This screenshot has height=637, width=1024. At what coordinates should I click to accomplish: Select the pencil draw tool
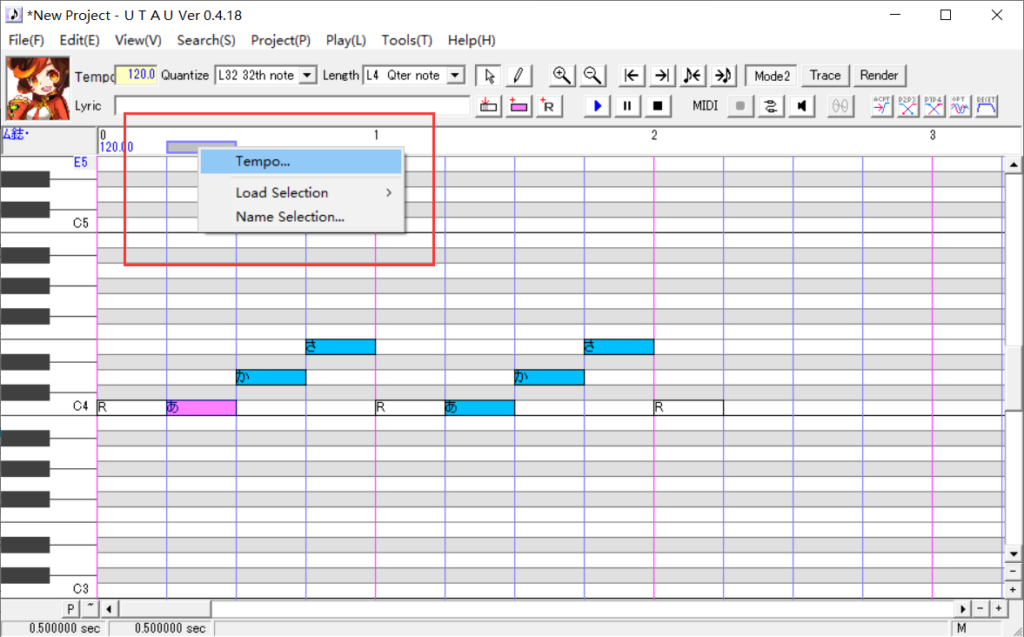tap(518, 76)
